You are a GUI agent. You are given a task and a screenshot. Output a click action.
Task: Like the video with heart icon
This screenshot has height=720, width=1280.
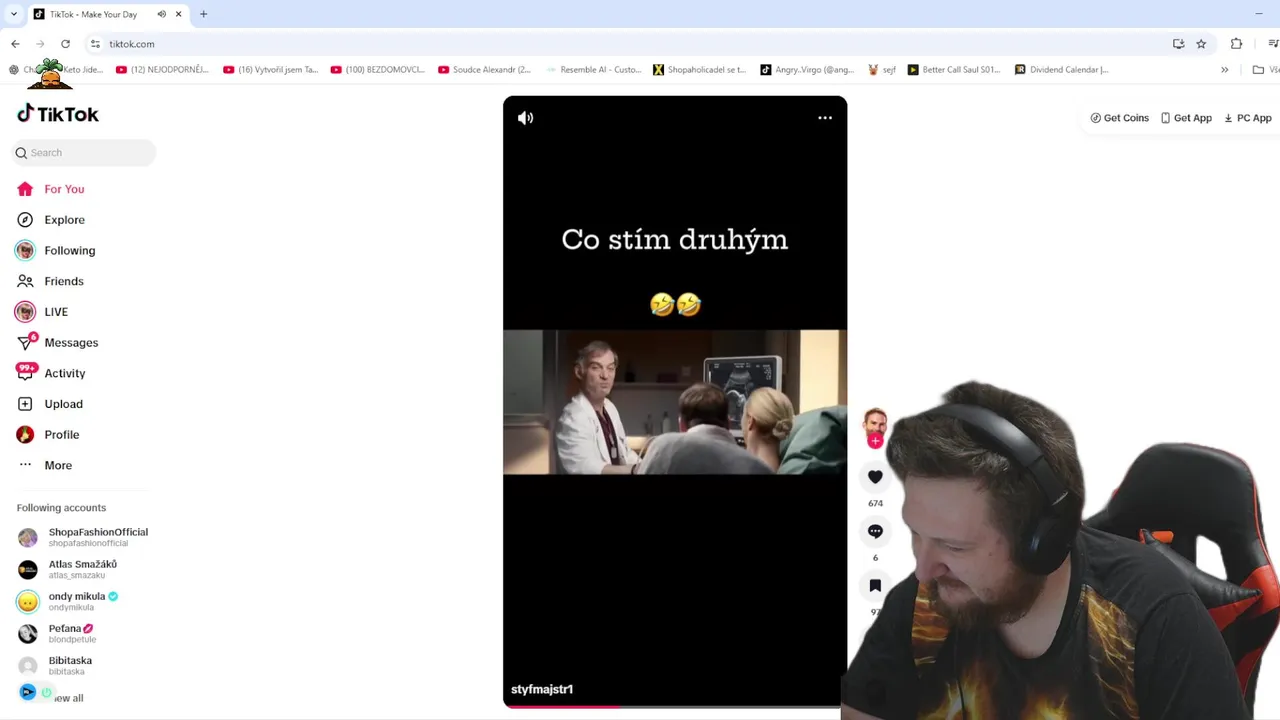click(x=875, y=477)
